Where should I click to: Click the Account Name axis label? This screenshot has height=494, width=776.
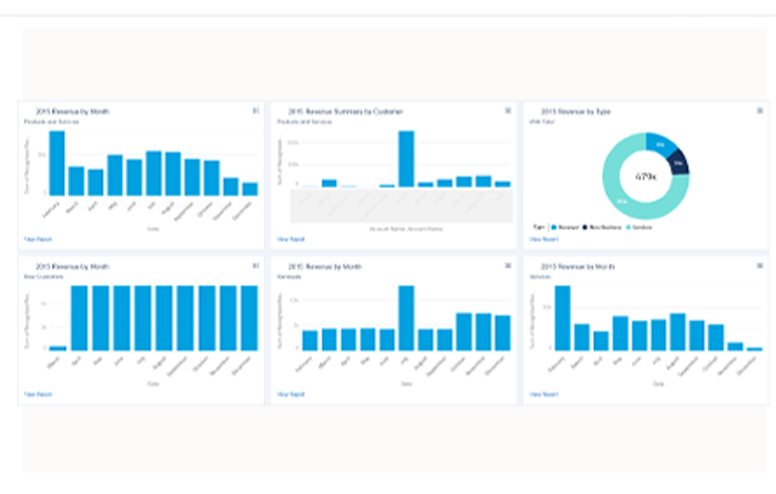[406, 229]
